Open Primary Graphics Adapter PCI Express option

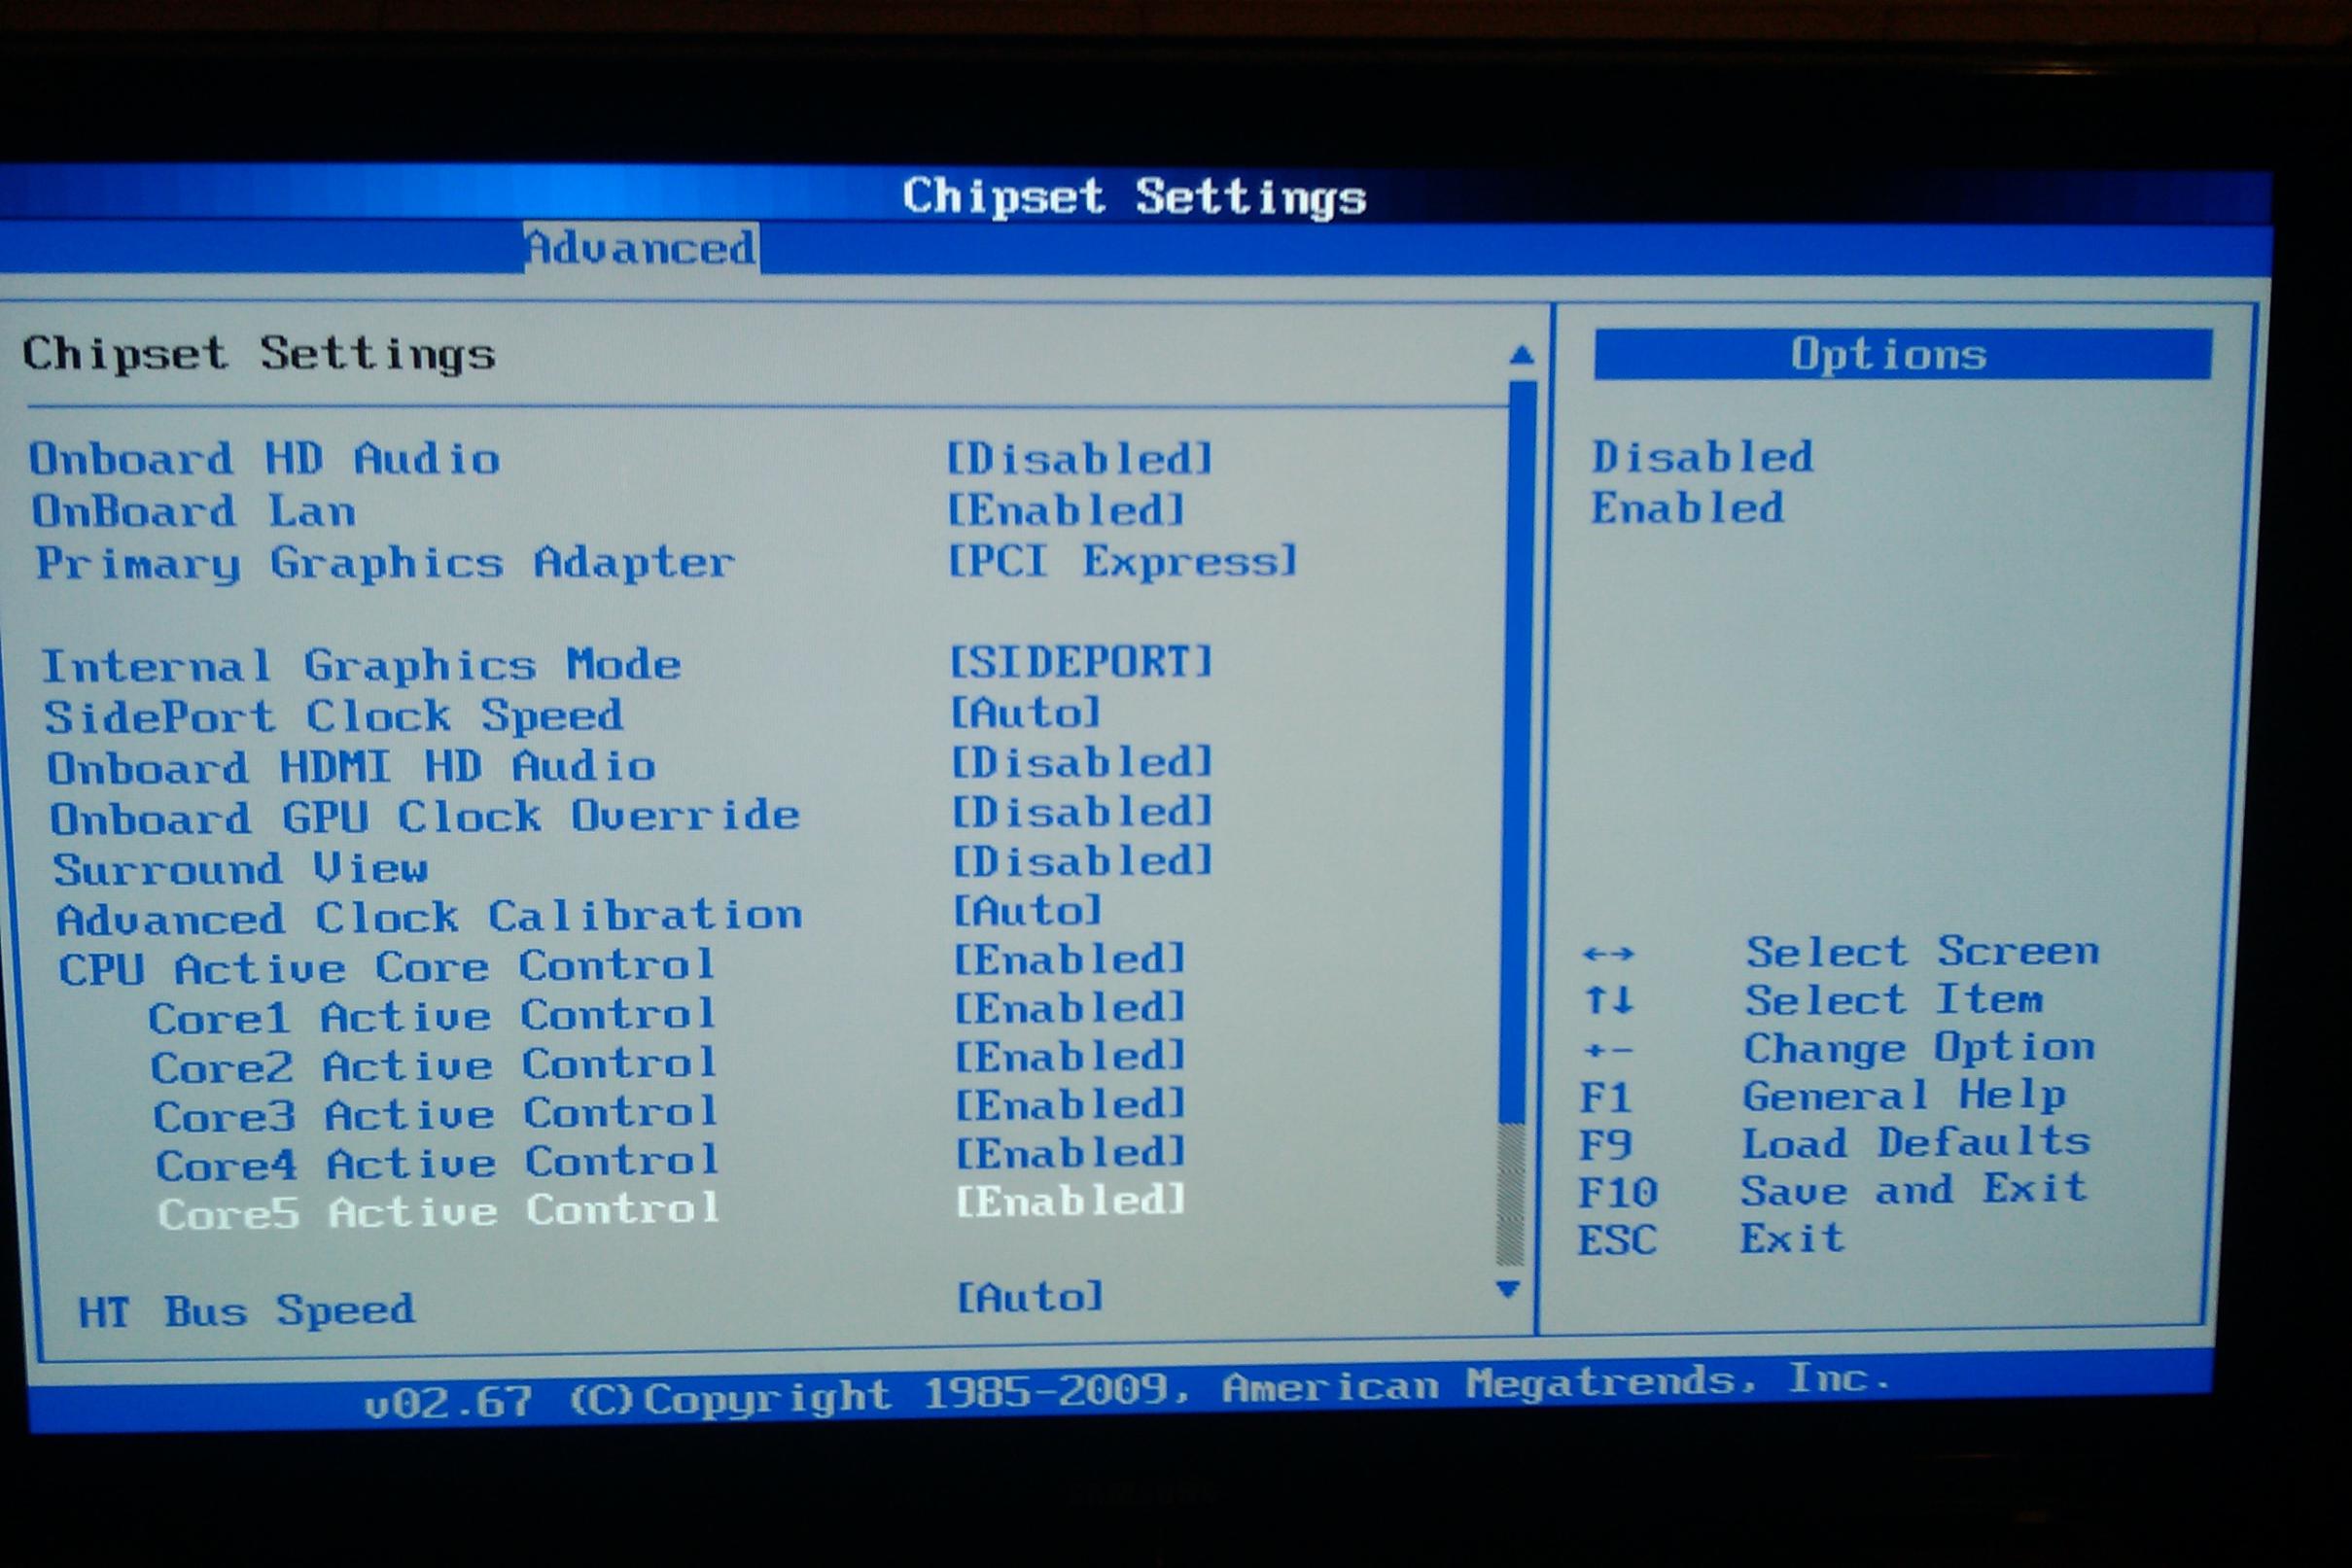tap(1122, 561)
